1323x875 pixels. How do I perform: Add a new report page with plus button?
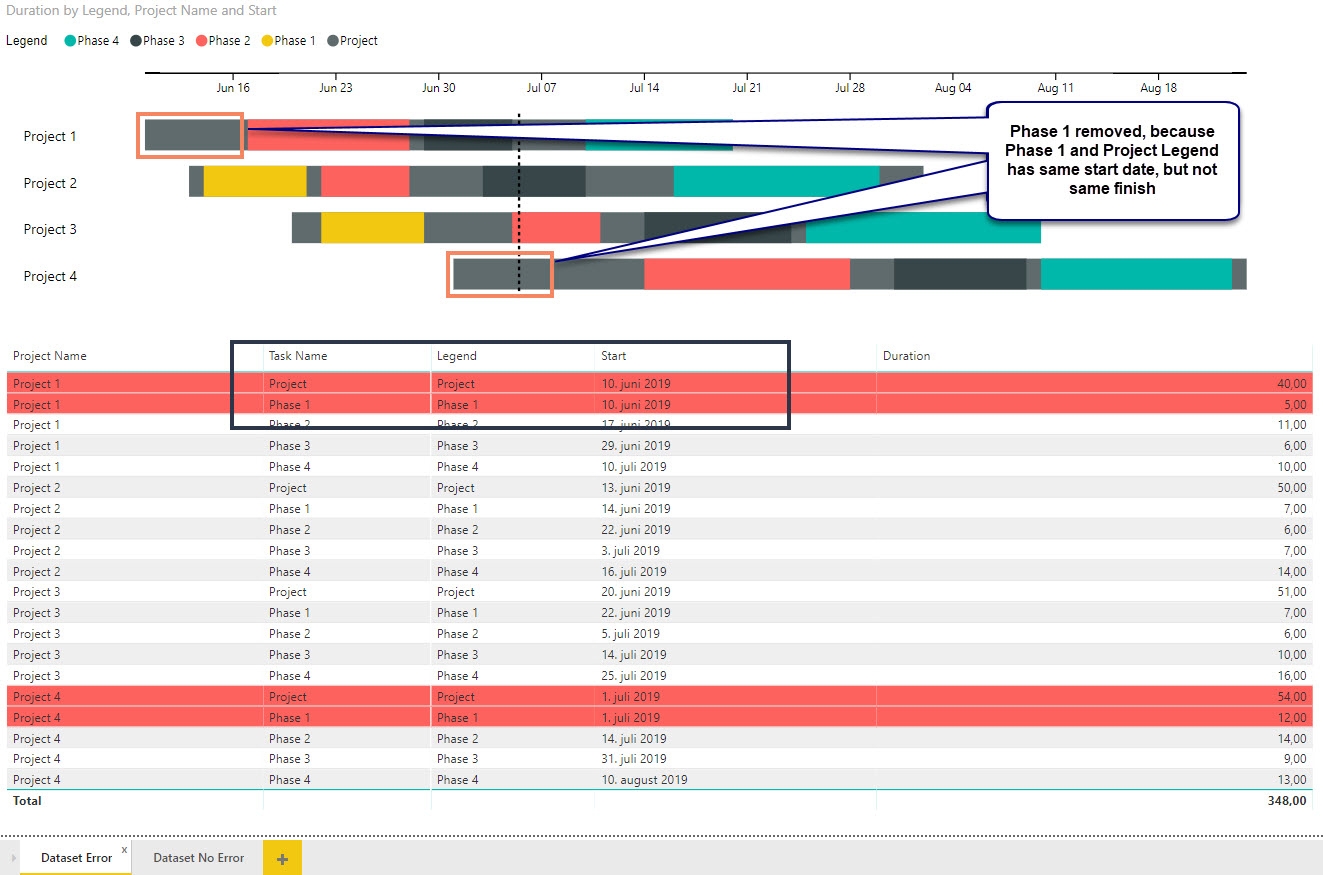pos(282,858)
